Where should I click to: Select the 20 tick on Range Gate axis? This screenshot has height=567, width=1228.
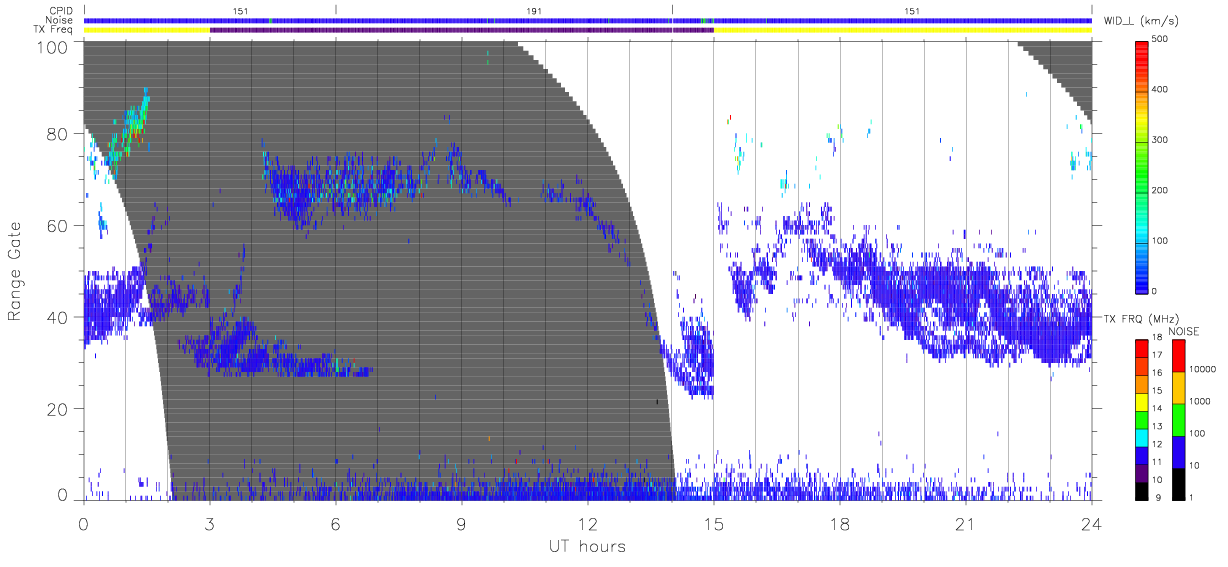59,409
